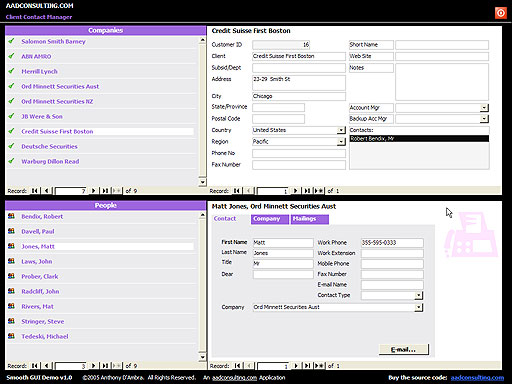Click the checkmark icon beside Warburg Dillon Read

11,161
